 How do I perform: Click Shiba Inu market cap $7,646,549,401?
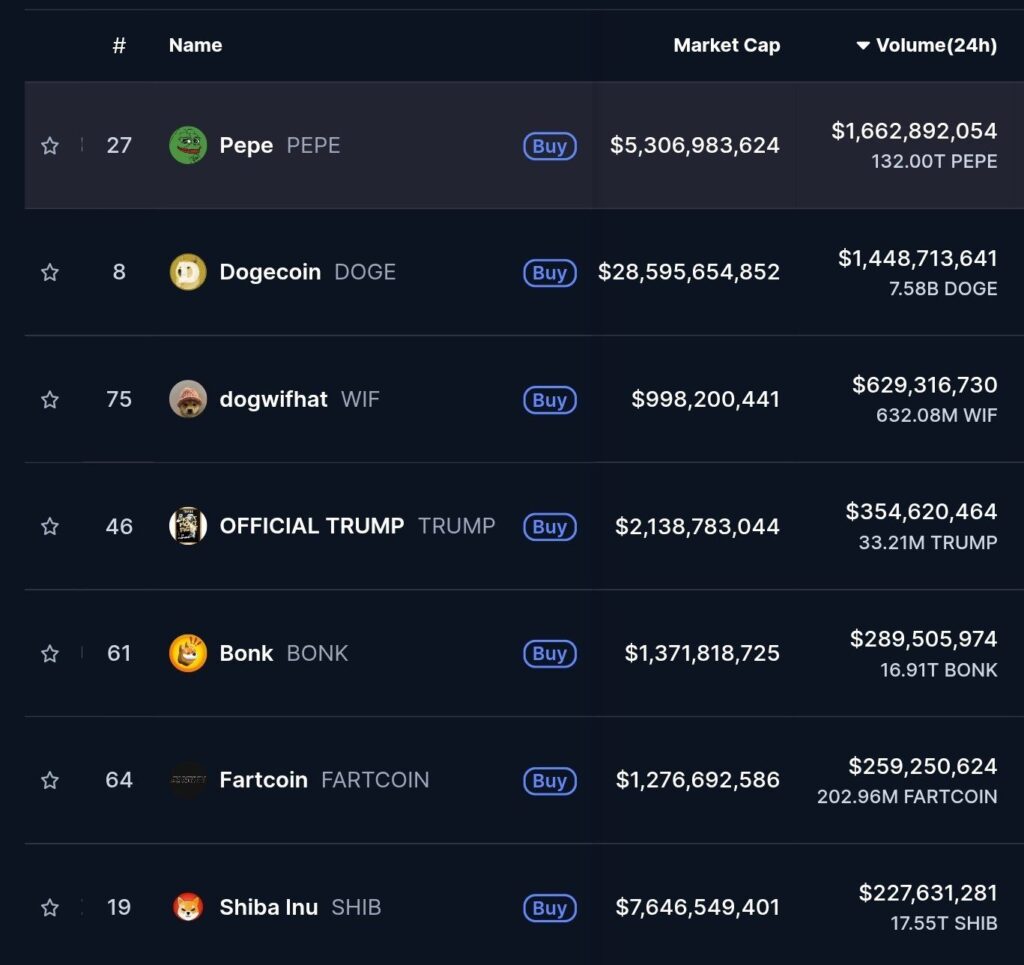(x=697, y=907)
